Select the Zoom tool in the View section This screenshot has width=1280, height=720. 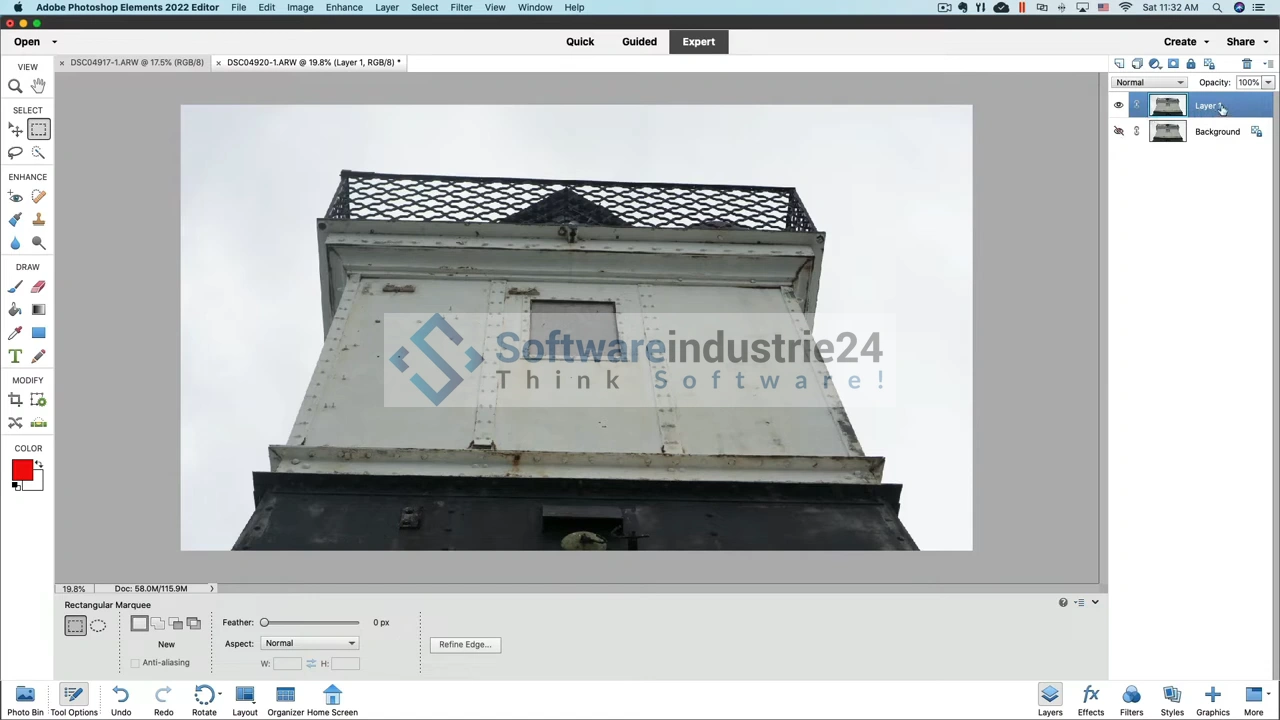click(15, 87)
